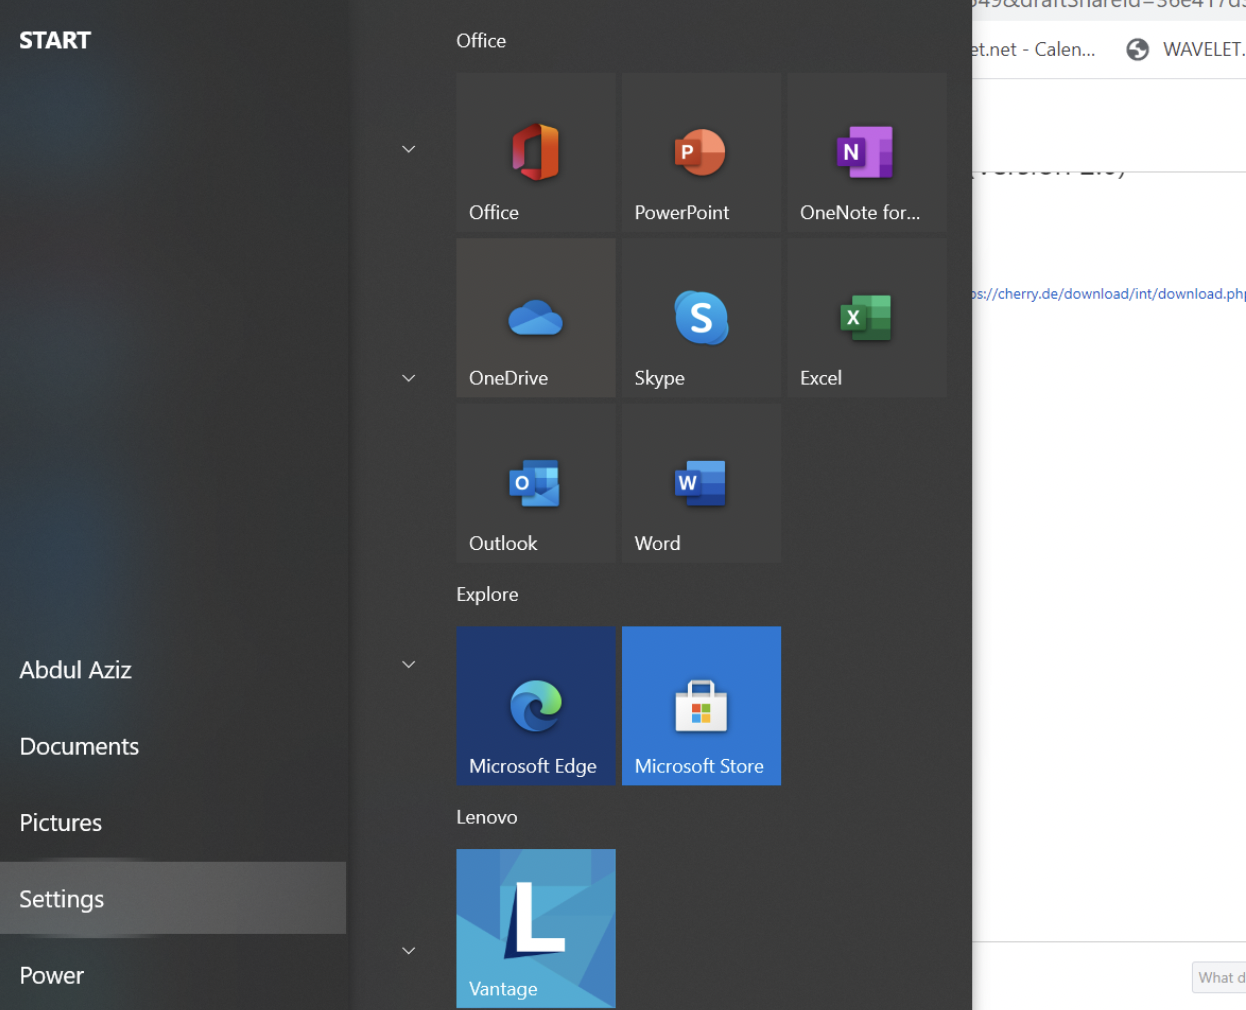
Task: Click the OneDrive cloud tile
Action: 535,318
